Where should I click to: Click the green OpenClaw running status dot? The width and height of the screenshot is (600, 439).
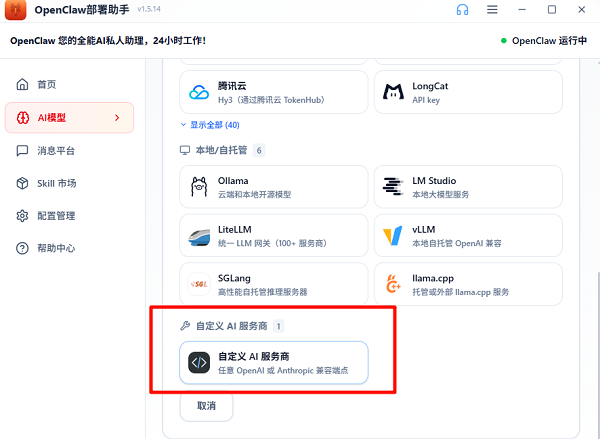(504, 41)
